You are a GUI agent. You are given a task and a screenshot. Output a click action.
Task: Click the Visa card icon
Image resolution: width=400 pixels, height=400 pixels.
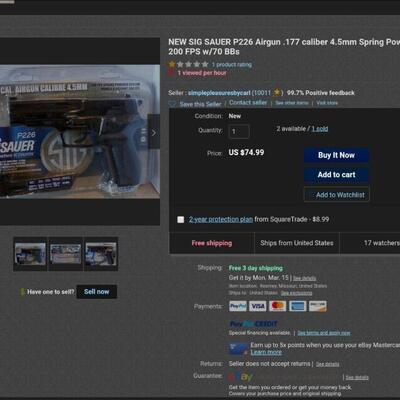click(x=258, y=306)
